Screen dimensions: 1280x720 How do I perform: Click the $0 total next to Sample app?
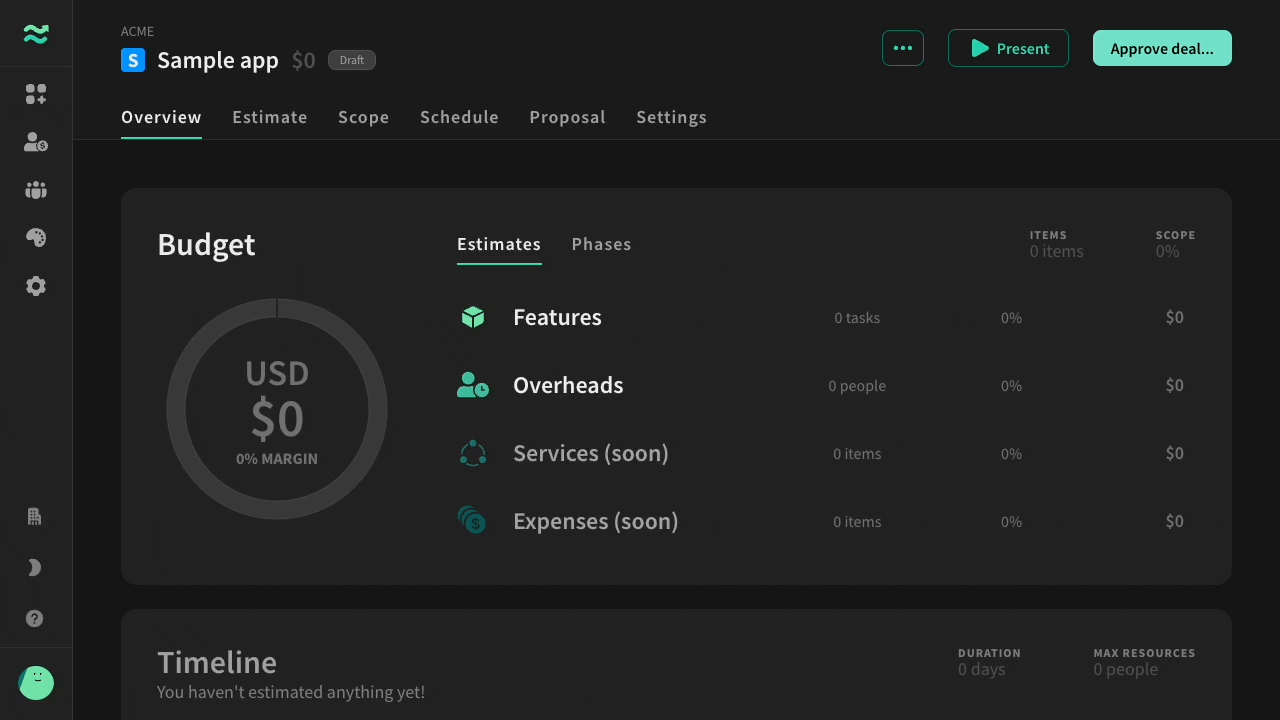click(x=303, y=61)
